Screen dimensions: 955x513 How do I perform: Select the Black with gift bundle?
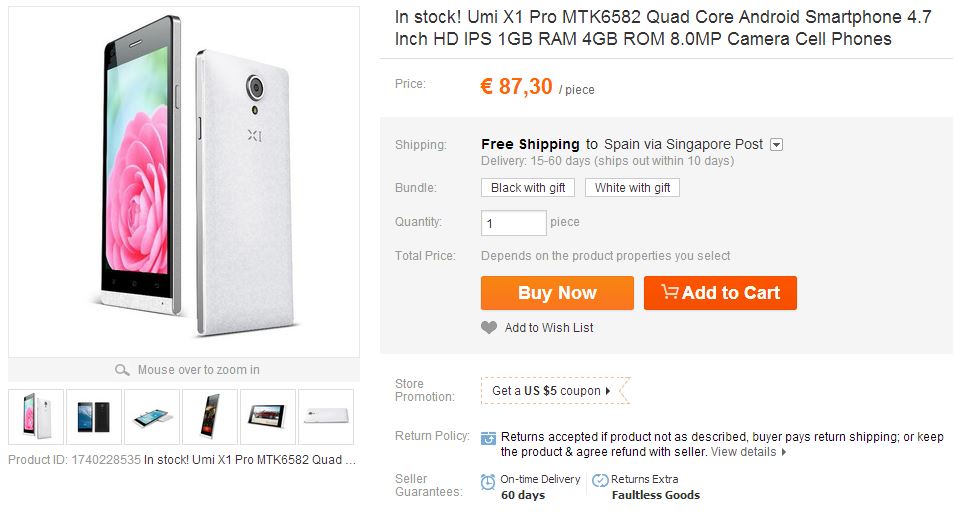tap(528, 188)
